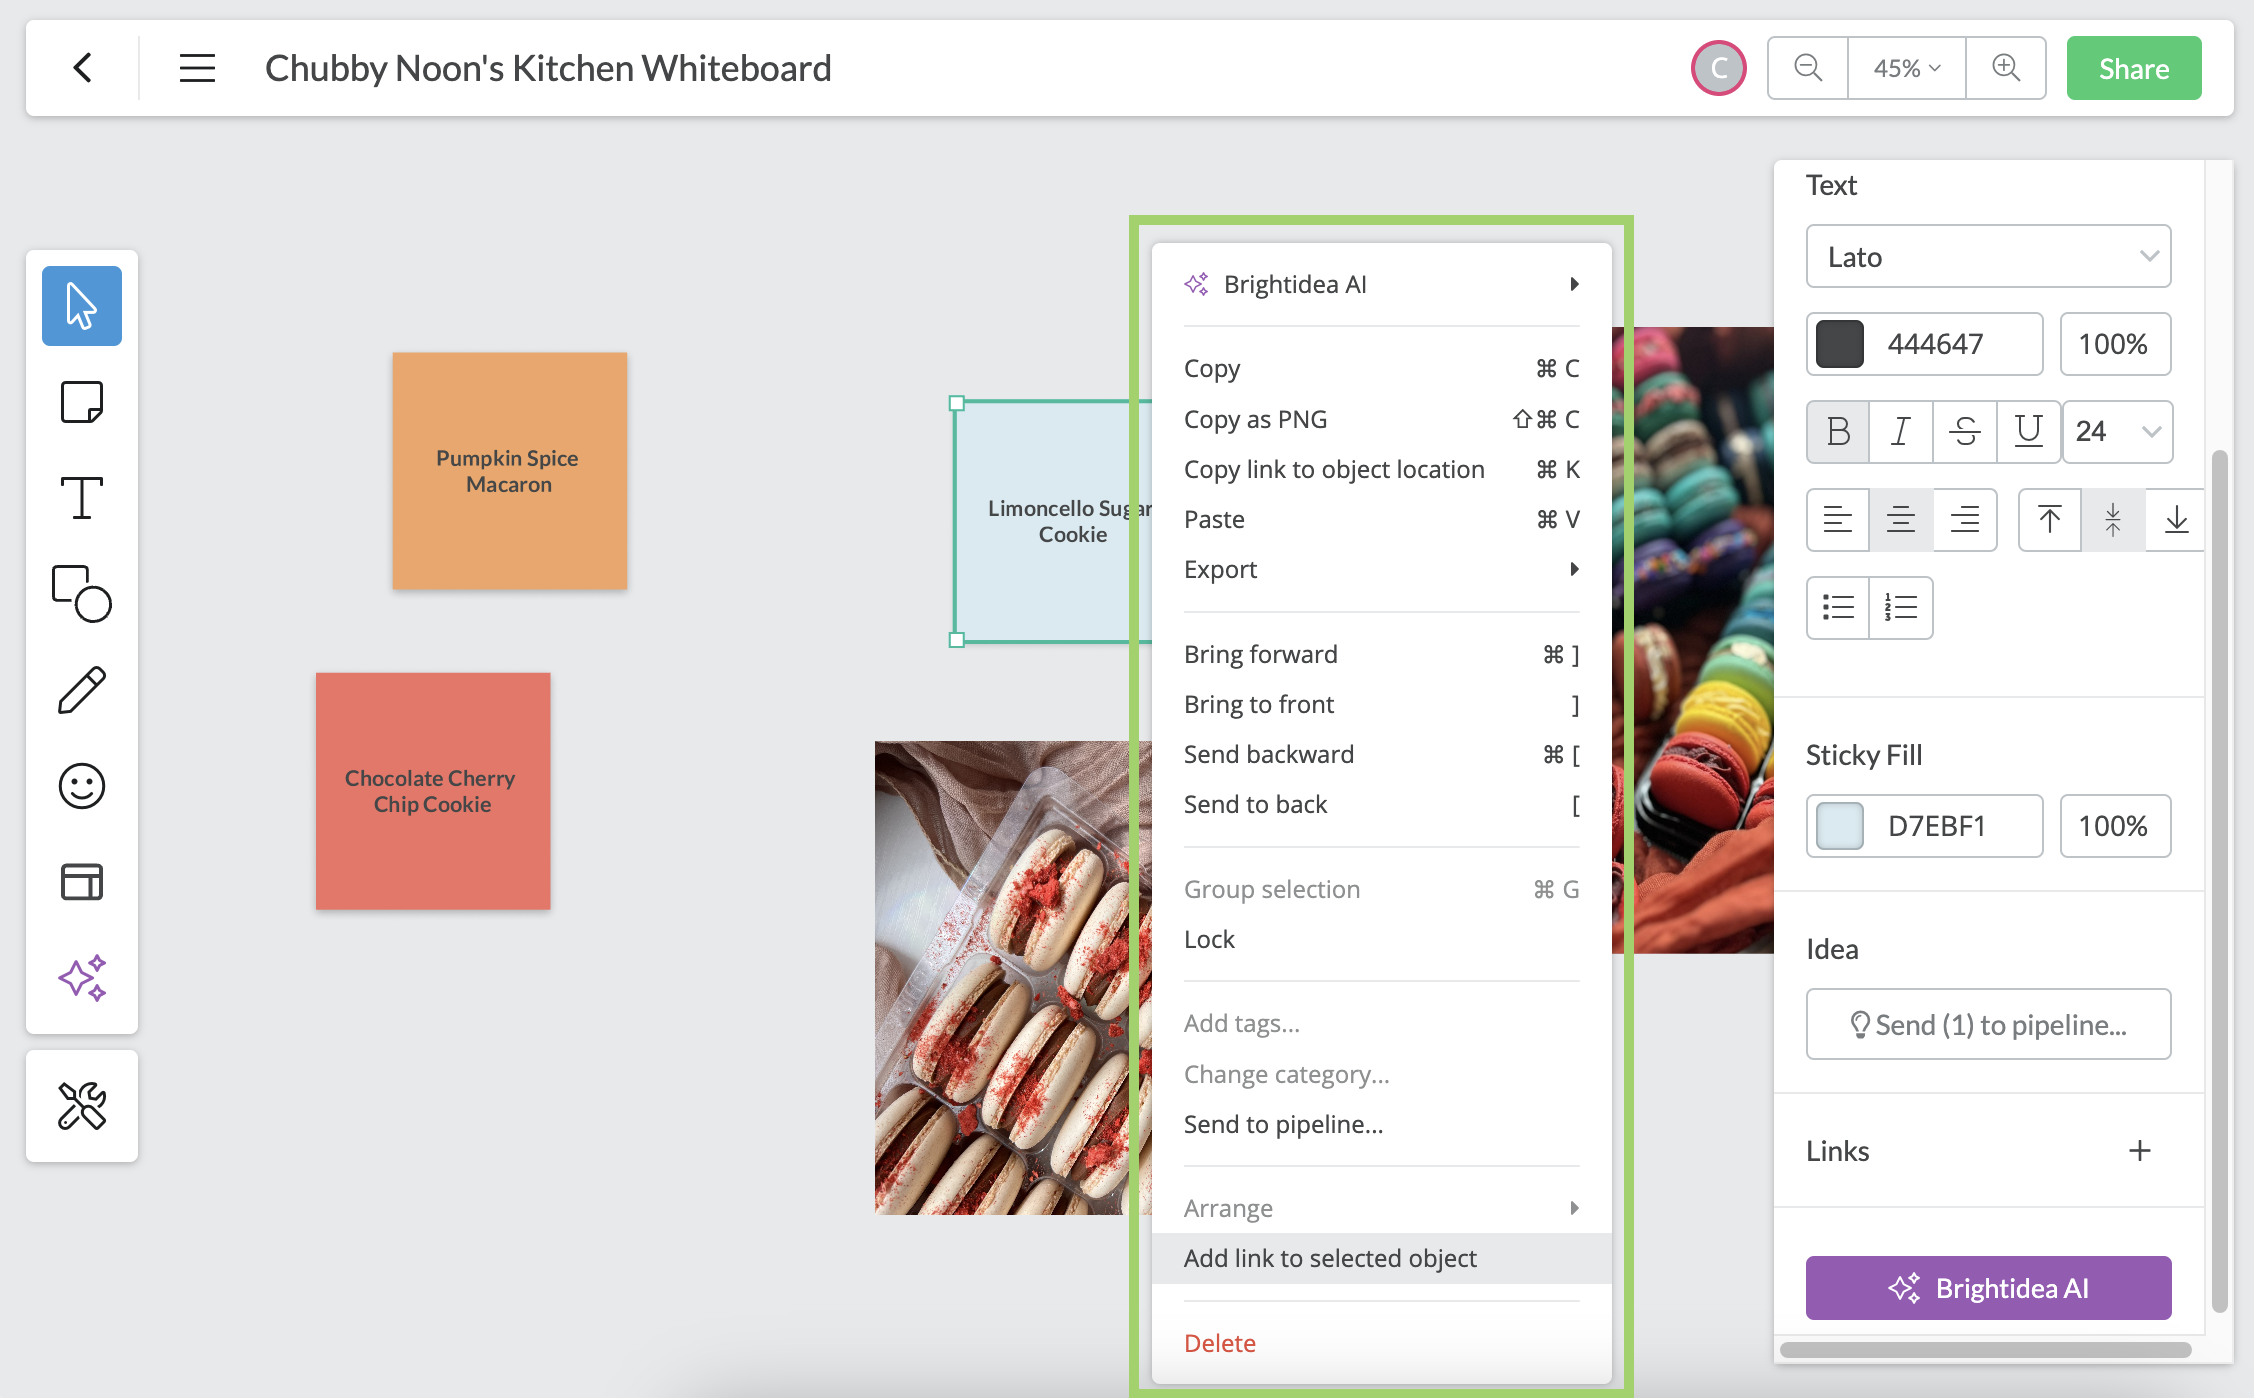This screenshot has width=2254, height=1398.
Task: Open the emoji sticker tool
Action: coord(82,786)
